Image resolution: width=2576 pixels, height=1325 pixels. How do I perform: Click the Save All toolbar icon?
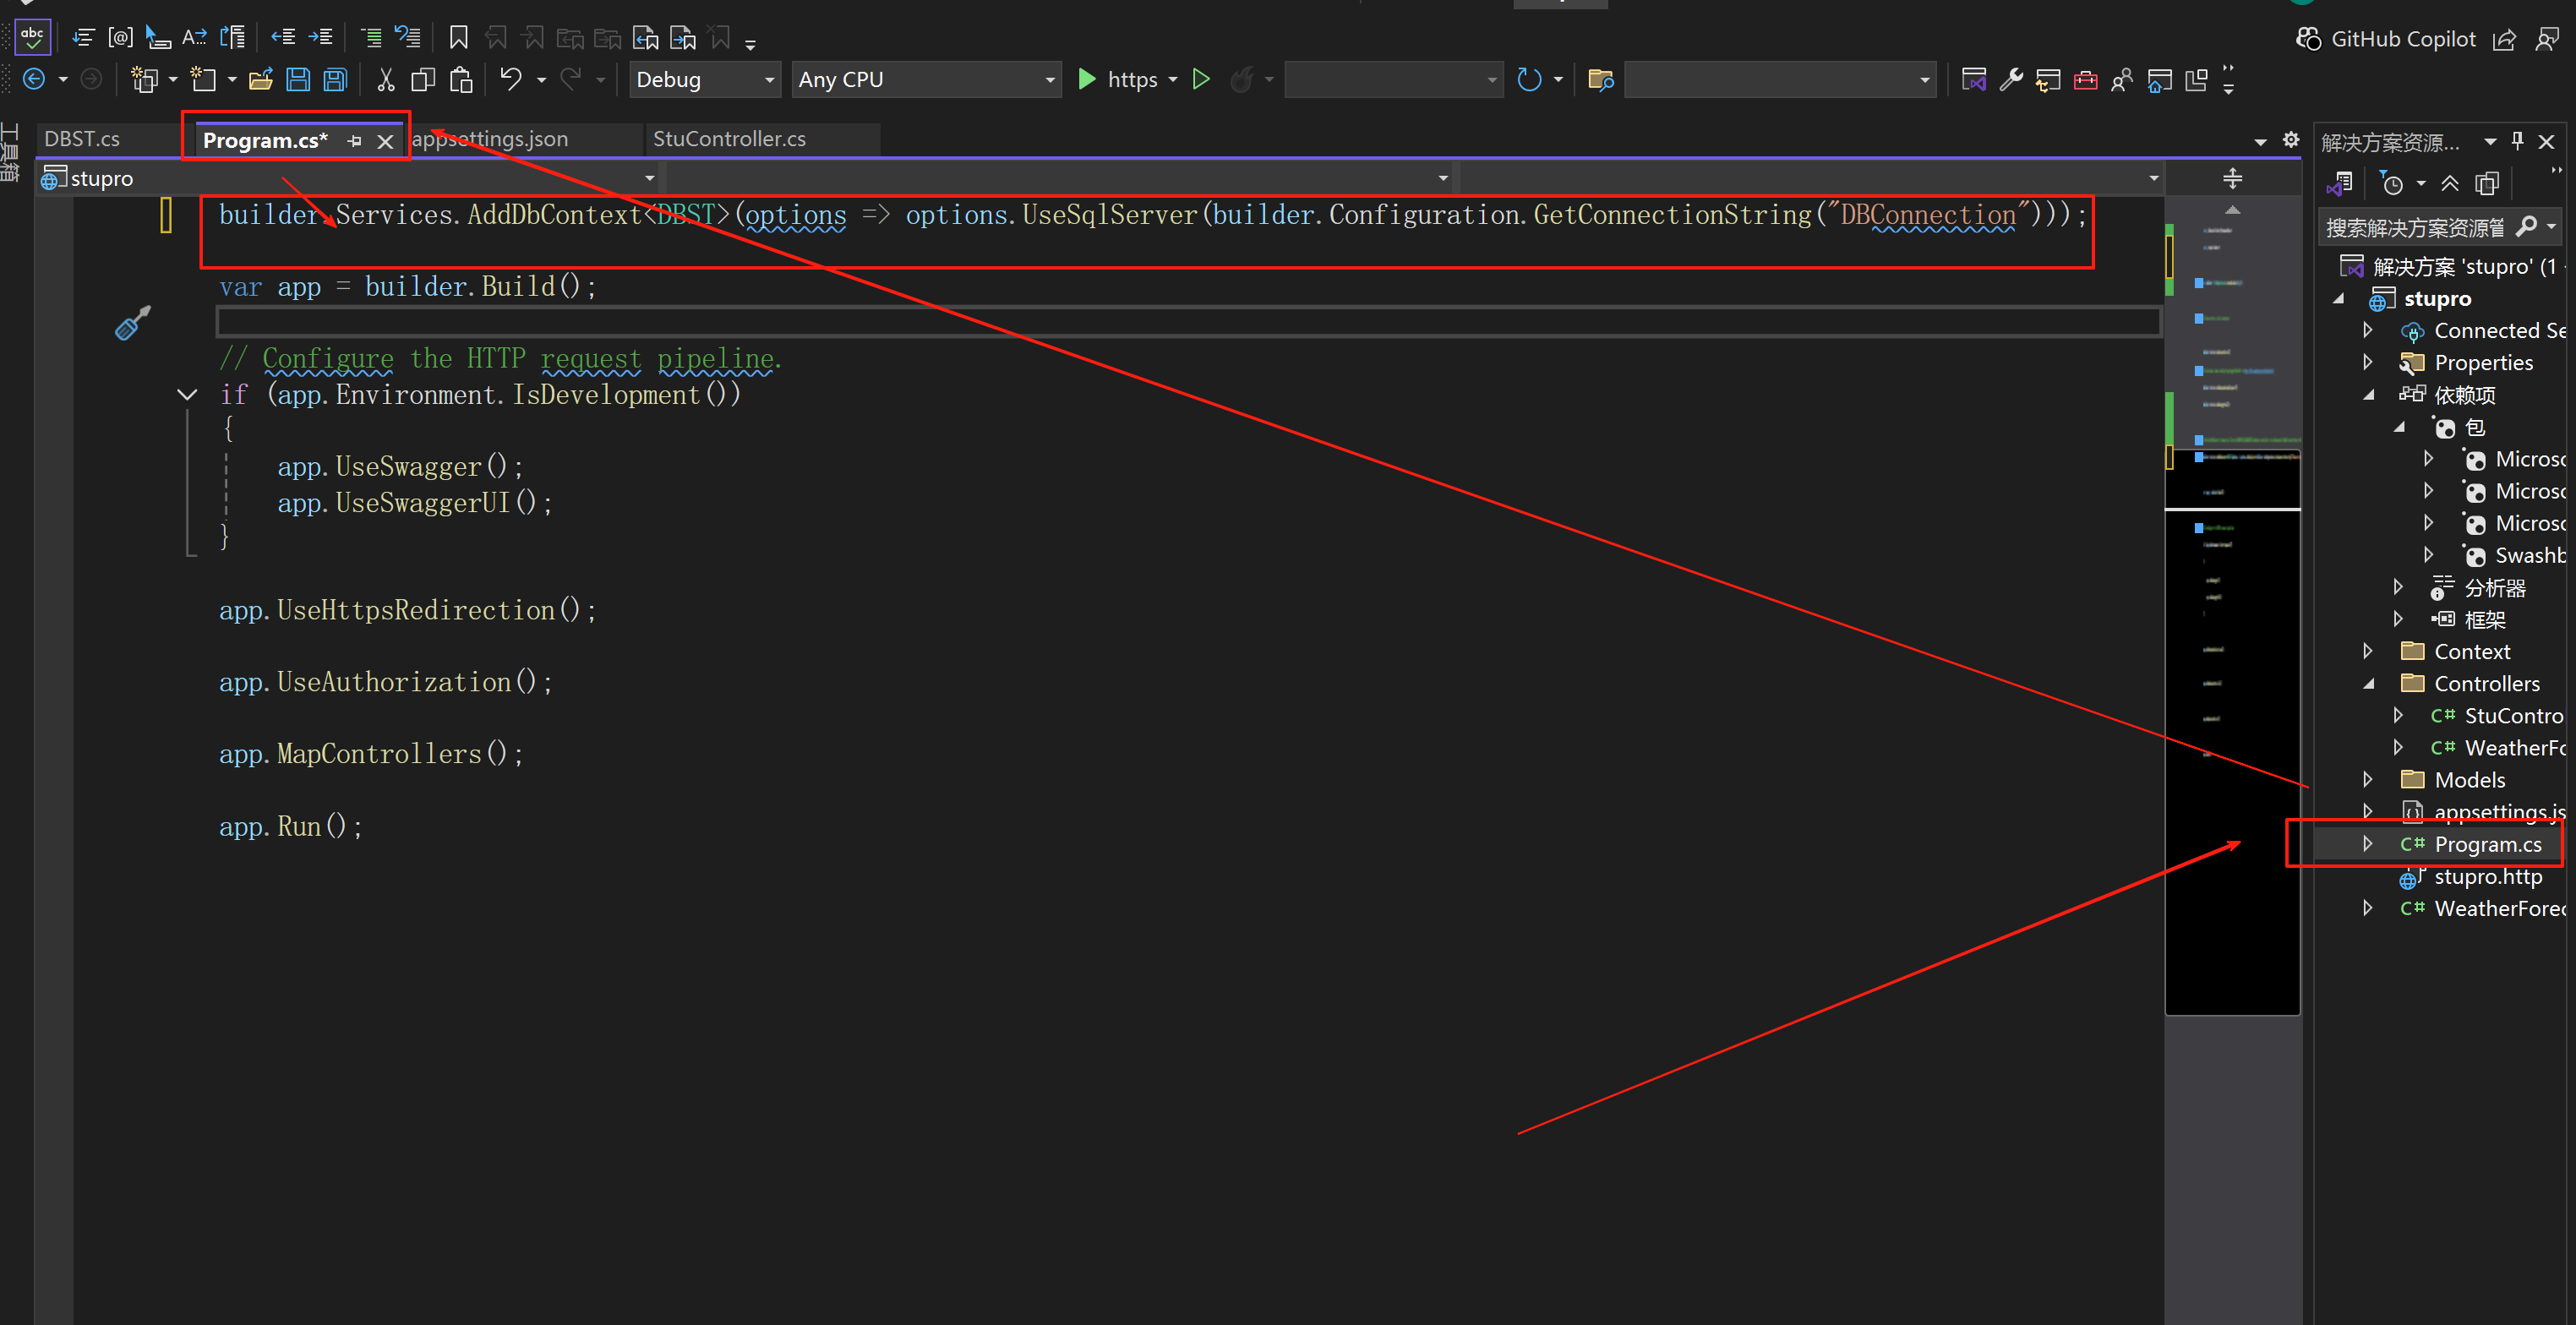coord(335,80)
